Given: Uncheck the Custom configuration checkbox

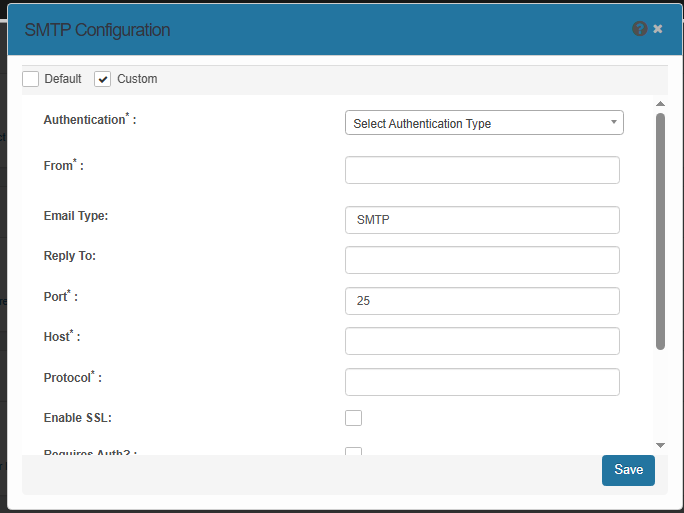Looking at the screenshot, I should point(103,79).
